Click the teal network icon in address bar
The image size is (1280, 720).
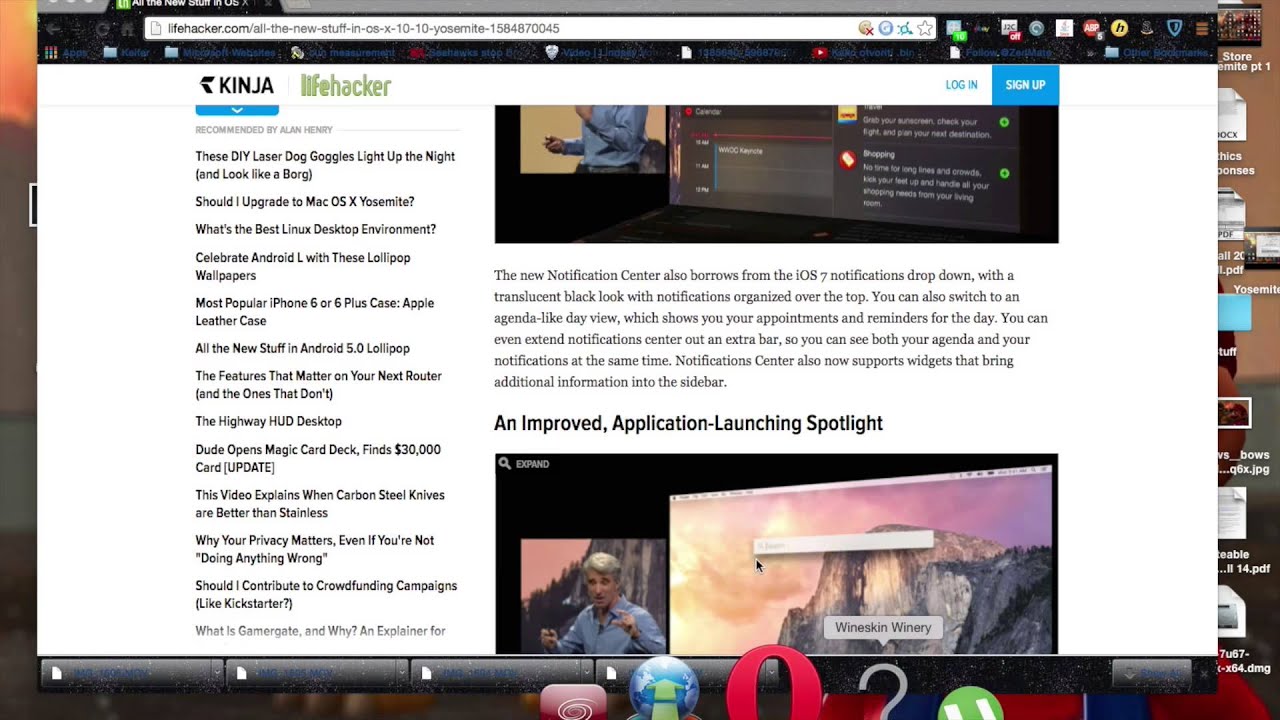coord(905,28)
